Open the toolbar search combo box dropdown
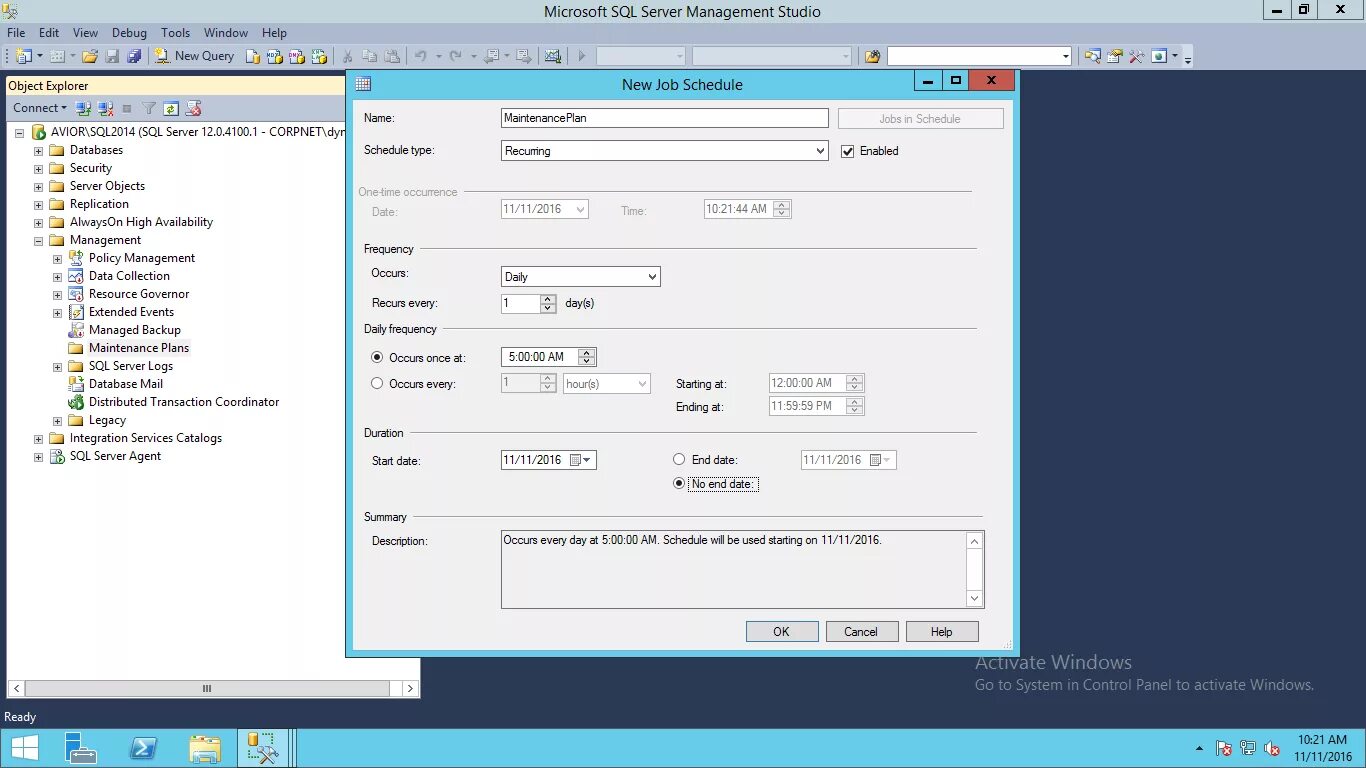Screen dimensions: 1366x768 click(1066, 56)
